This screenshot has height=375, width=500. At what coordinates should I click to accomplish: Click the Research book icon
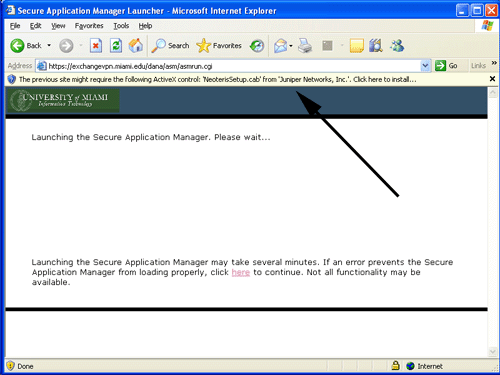(x=376, y=46)
